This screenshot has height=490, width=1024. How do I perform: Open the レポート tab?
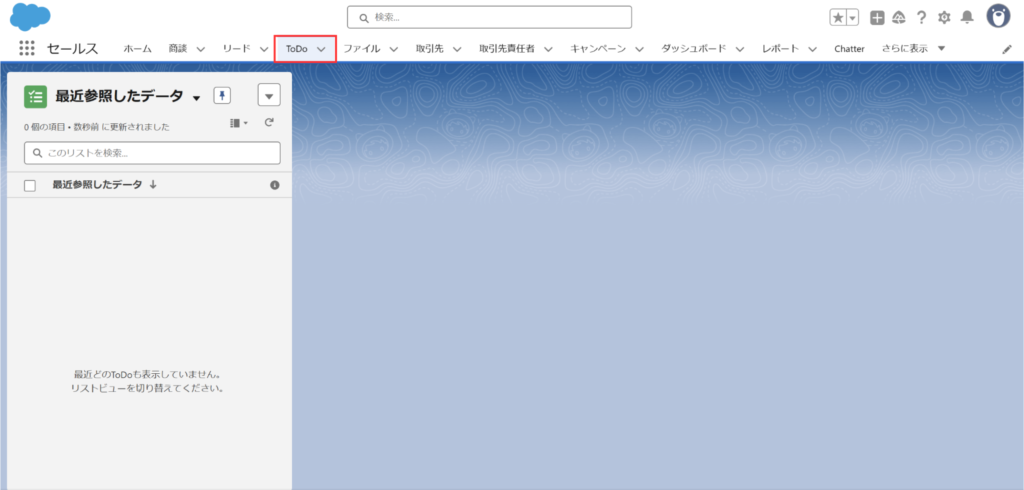tap(780, 48)
